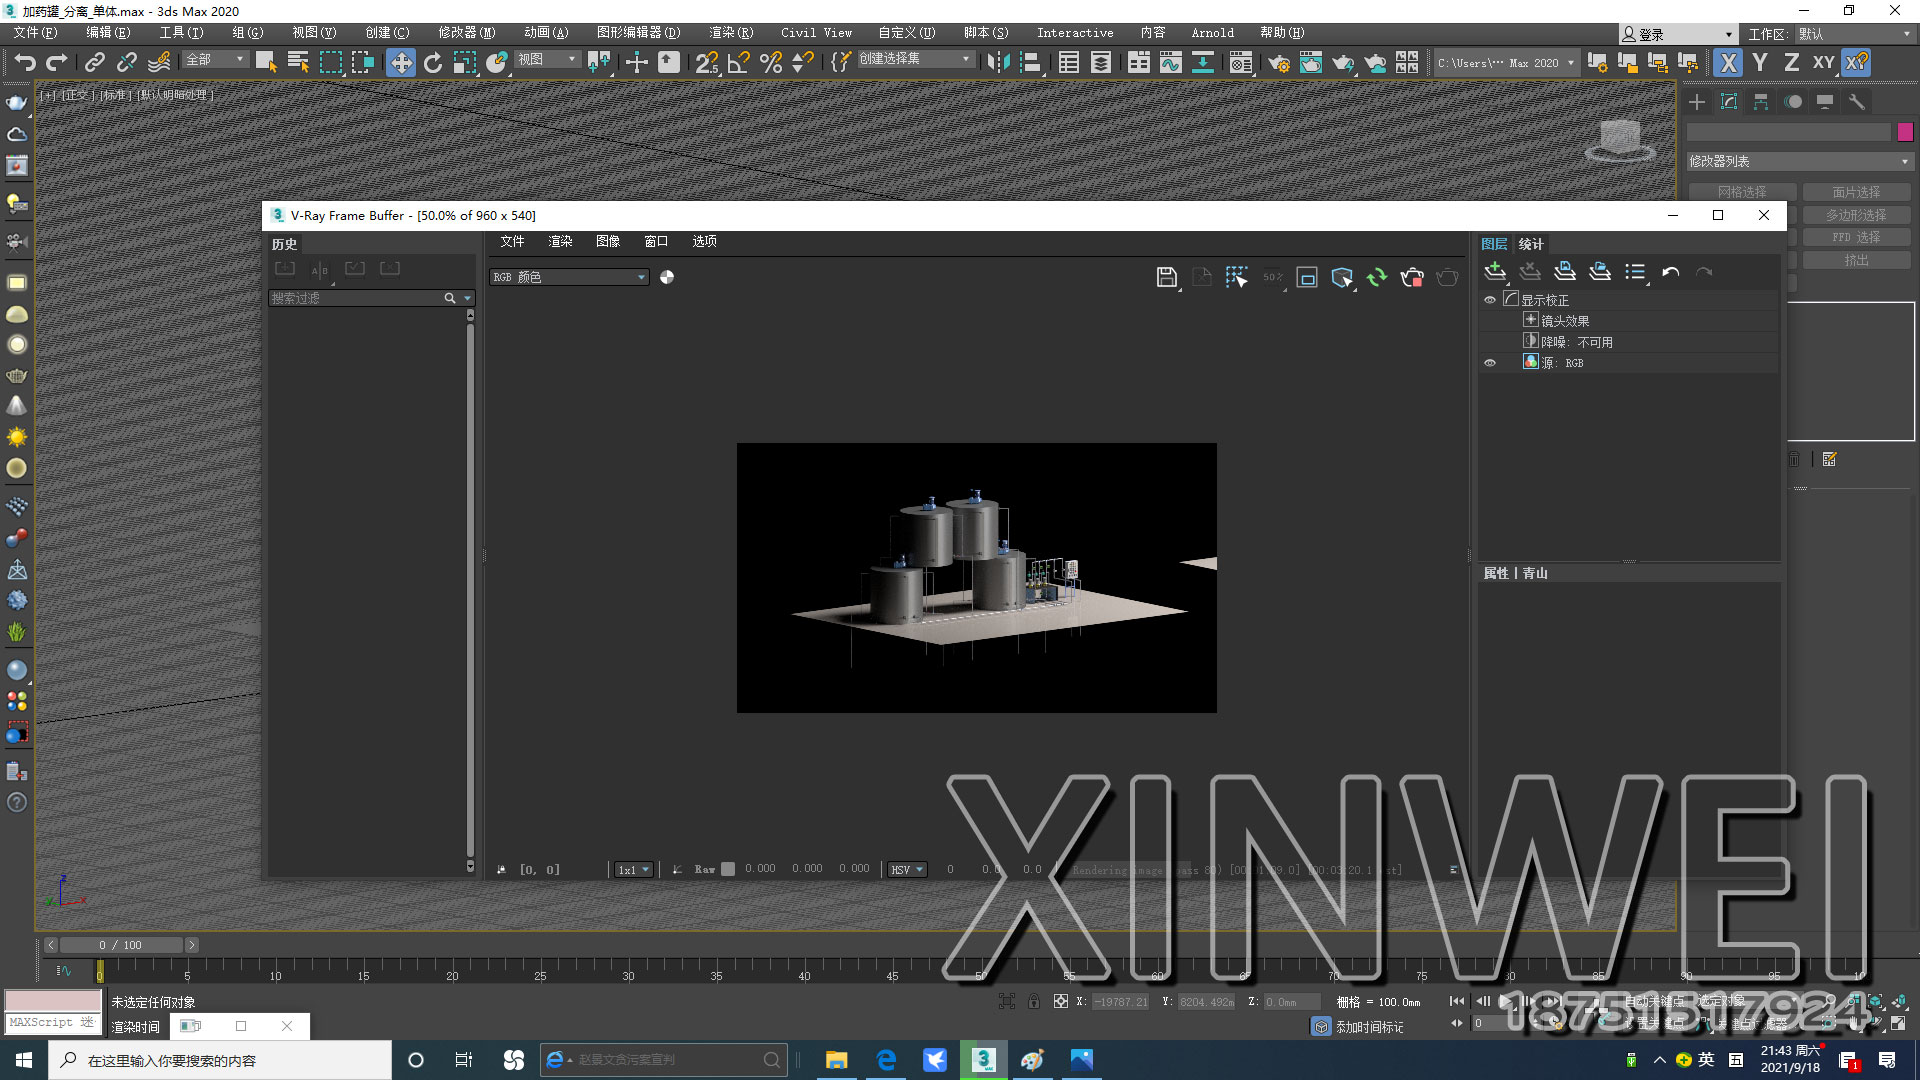
Task: Click the Mirror tool icon
Action: tap(998, 62)
